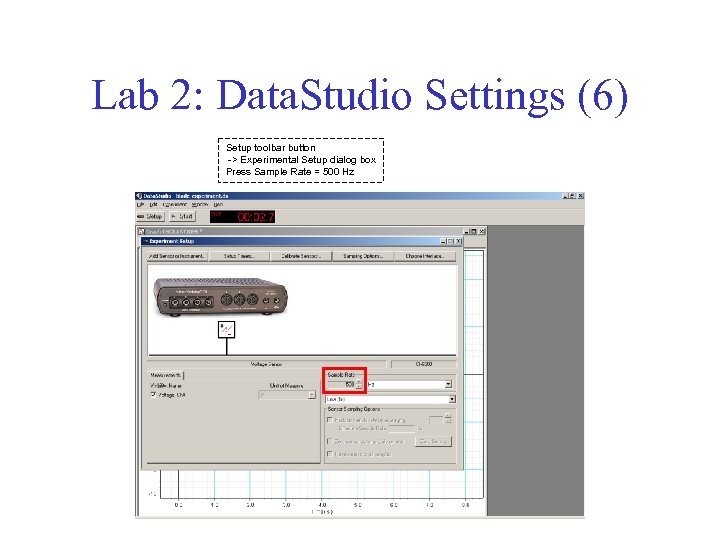The image size is (720, 540).
Task: Open Sampling Options dialog
Action: 363,256
